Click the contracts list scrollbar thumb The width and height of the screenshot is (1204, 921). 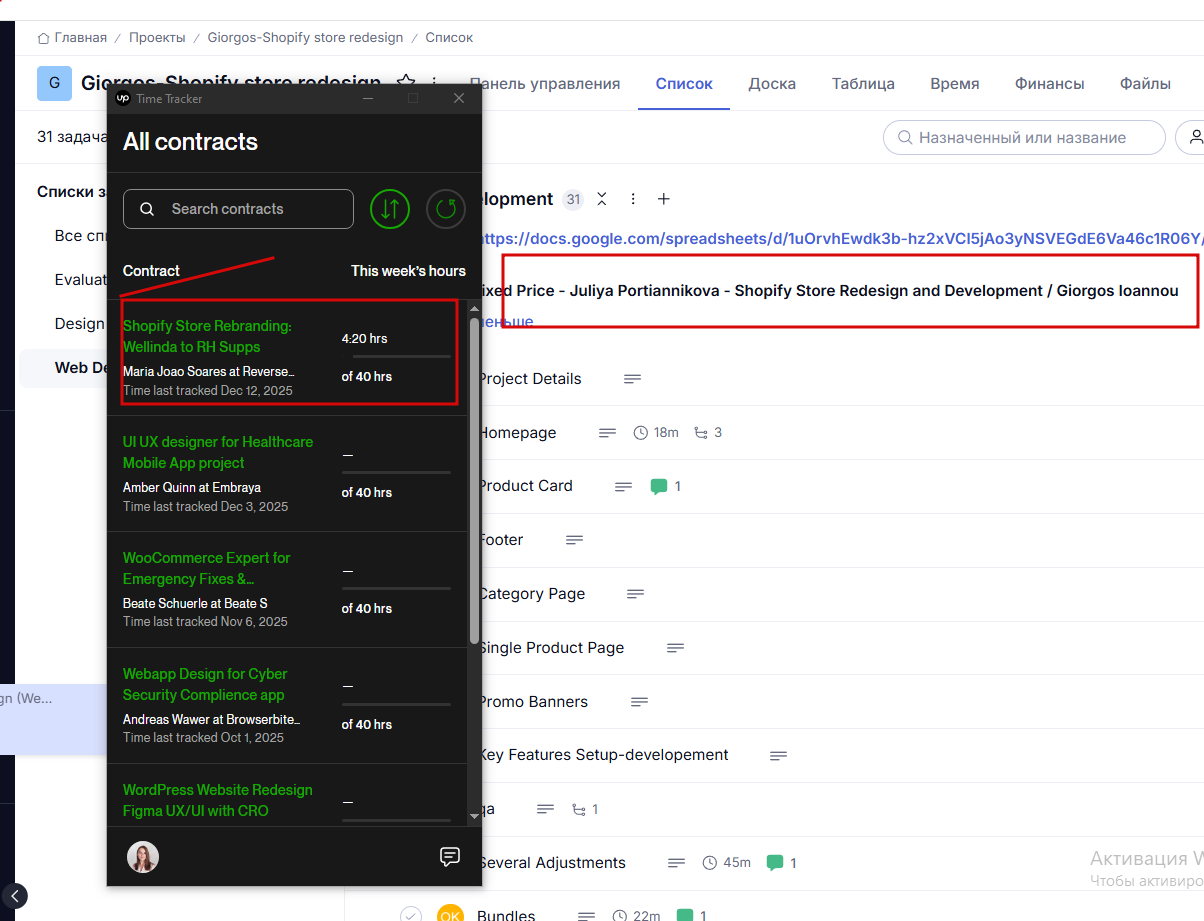[474, 480]
